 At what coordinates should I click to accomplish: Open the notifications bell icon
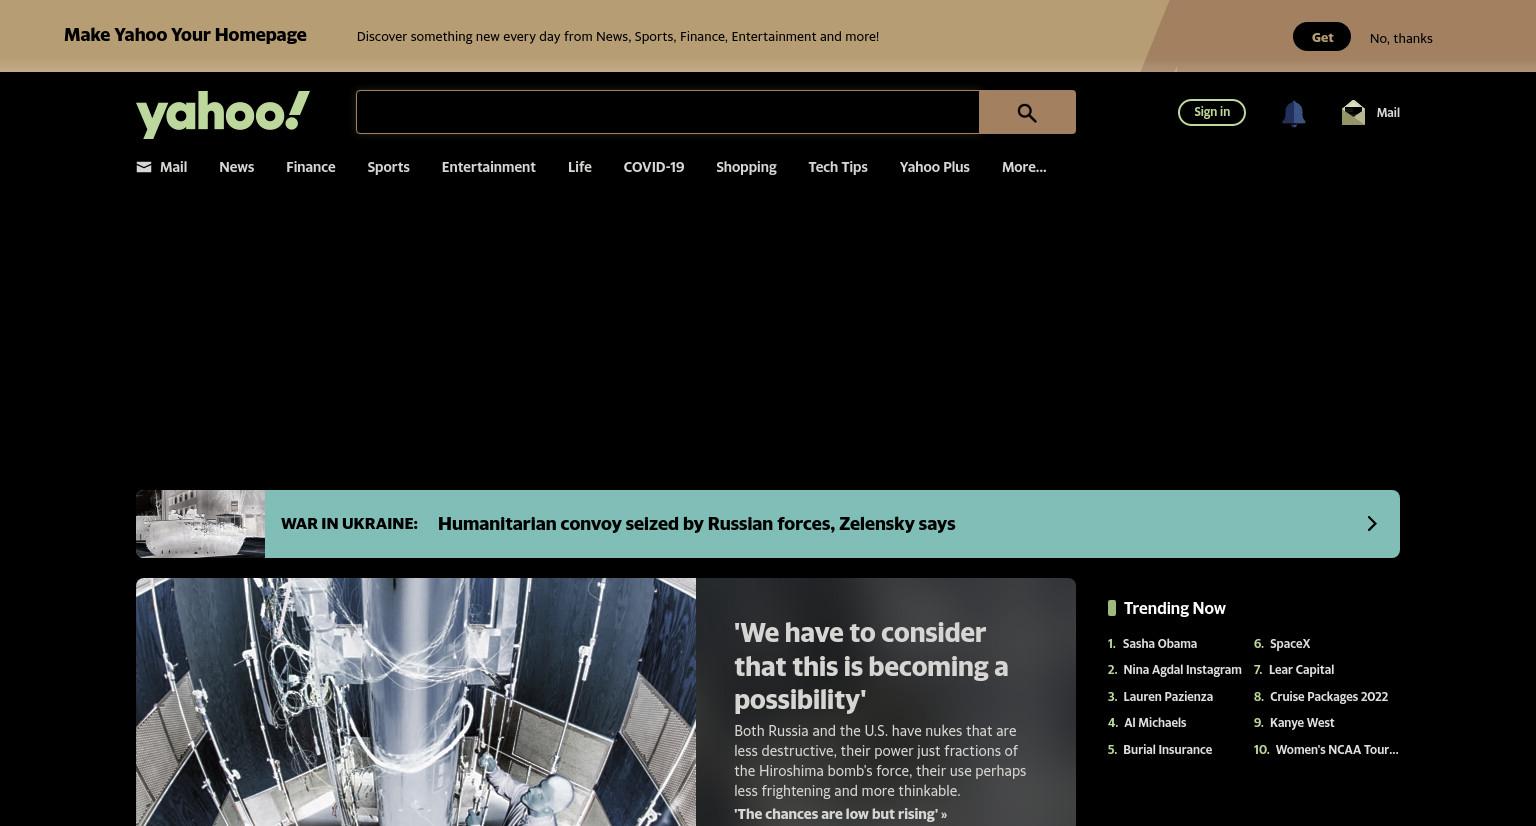[x=1293, y=113]
